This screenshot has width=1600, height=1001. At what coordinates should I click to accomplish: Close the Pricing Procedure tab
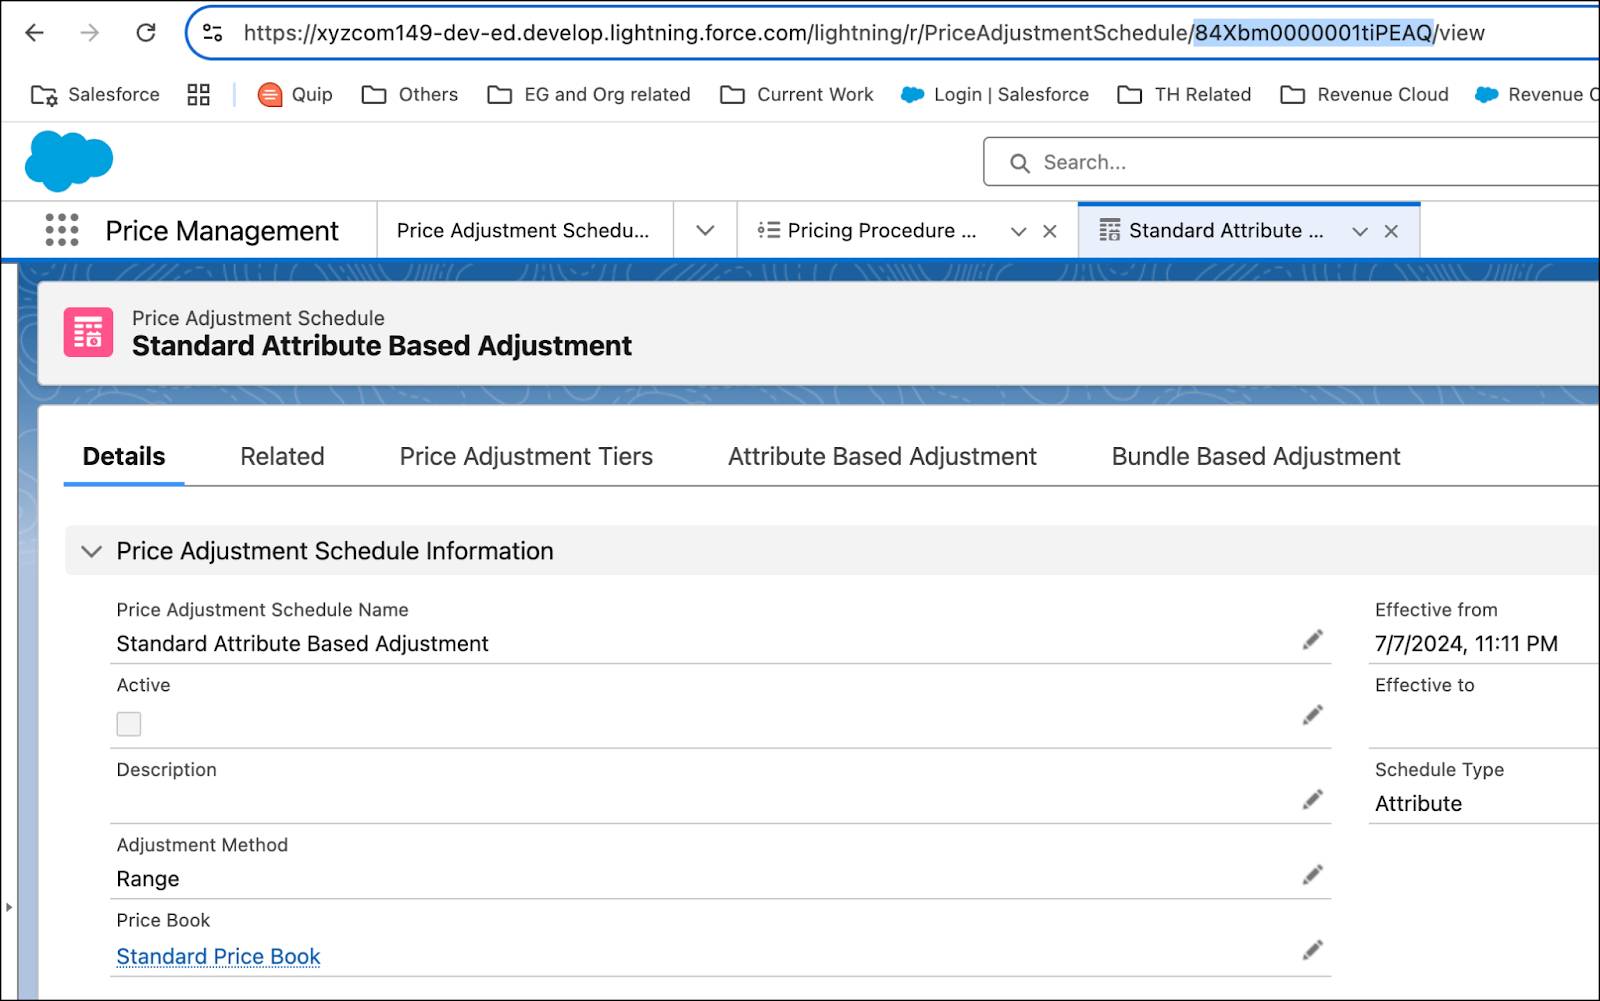1050,231
